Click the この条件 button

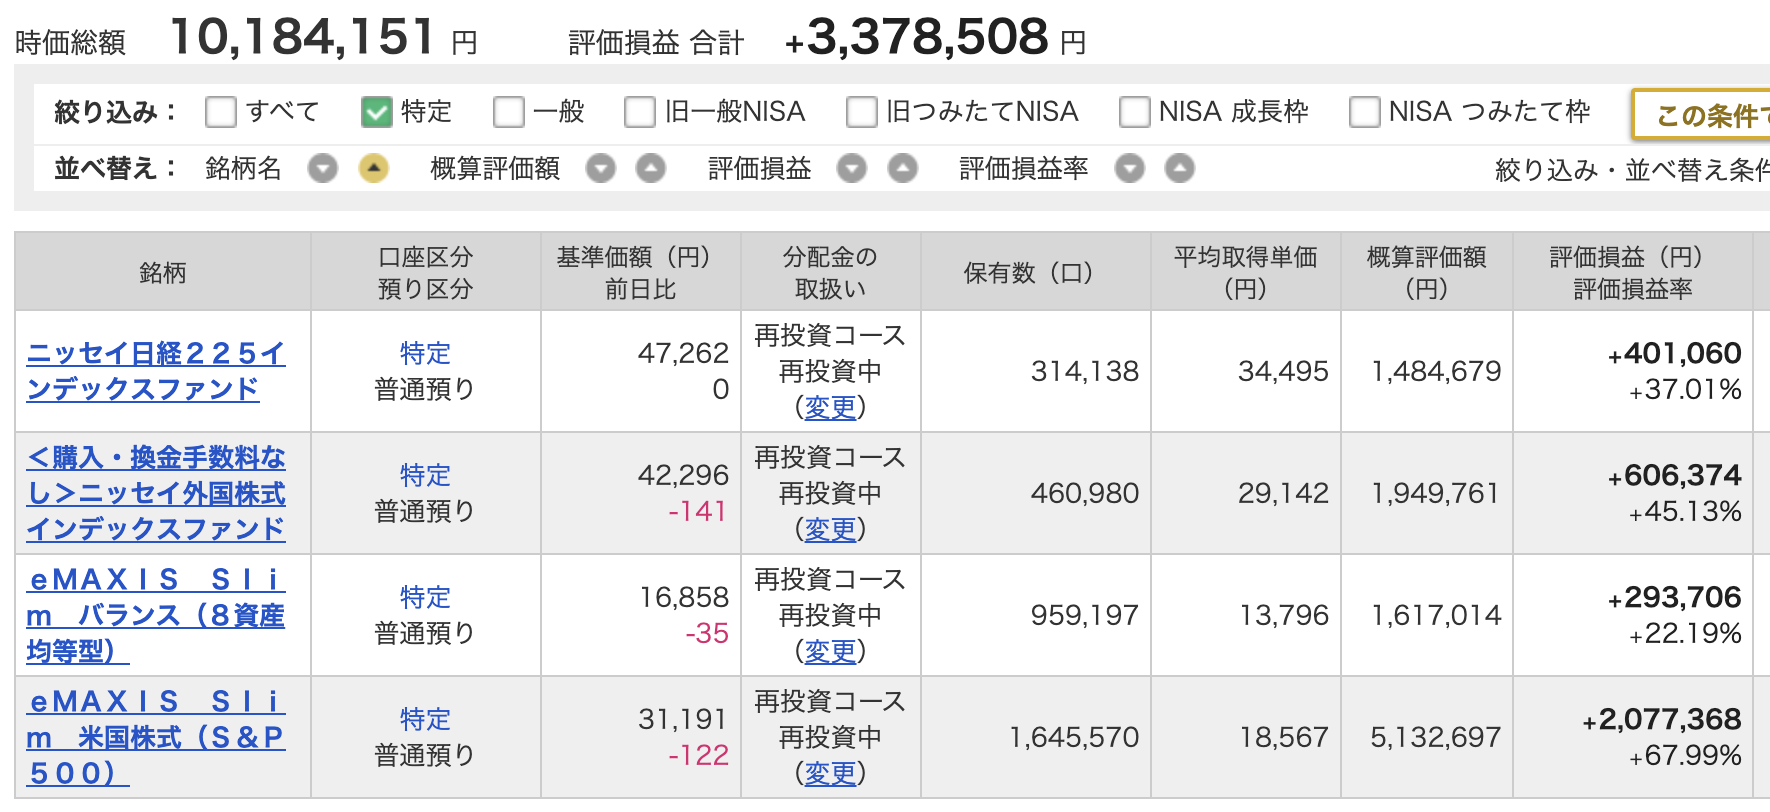(x=1701, y=115)
